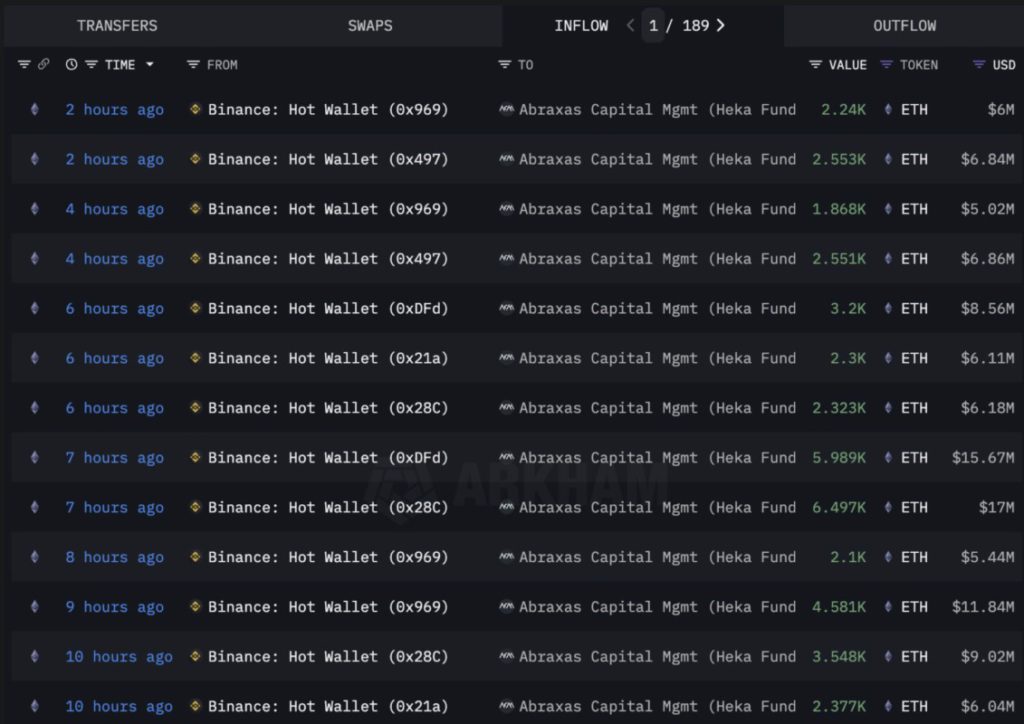The width and height of the screenshot is (1024, 724).
Task: Switch to the TRANSFERS tab
Action: tap(117, 26)
